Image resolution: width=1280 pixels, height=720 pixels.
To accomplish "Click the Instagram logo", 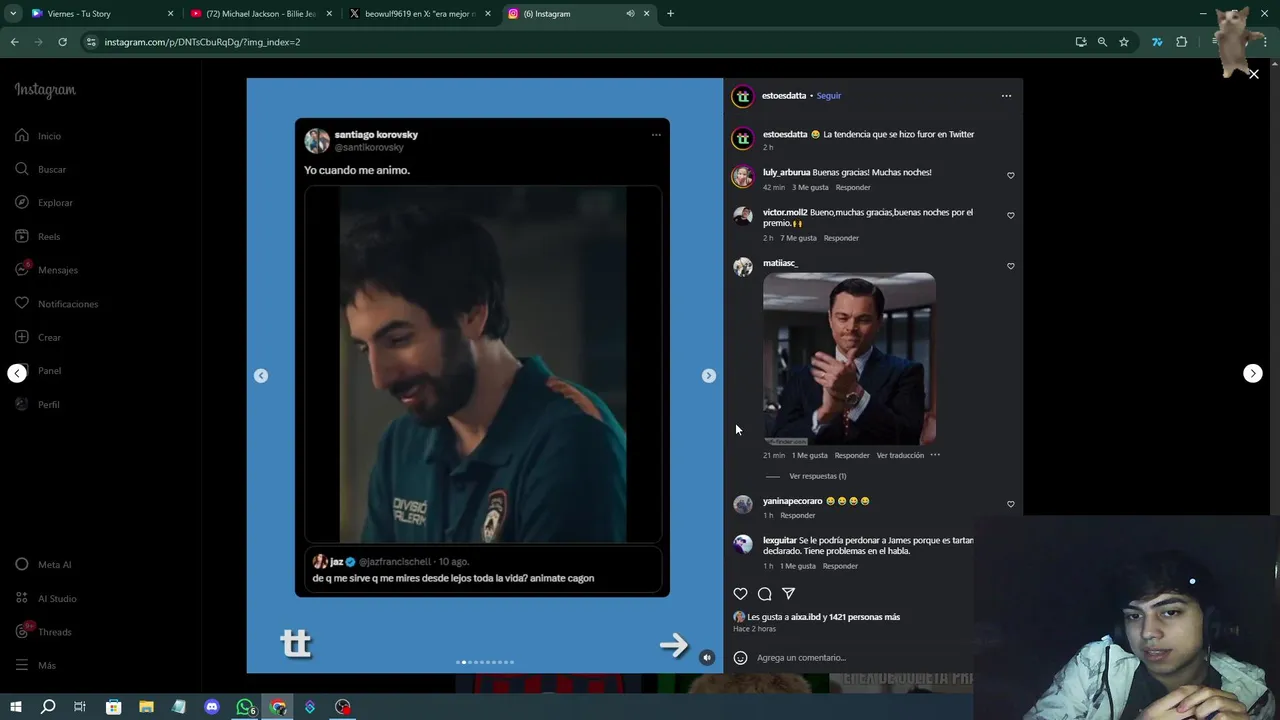I will (x=45, y=90).
